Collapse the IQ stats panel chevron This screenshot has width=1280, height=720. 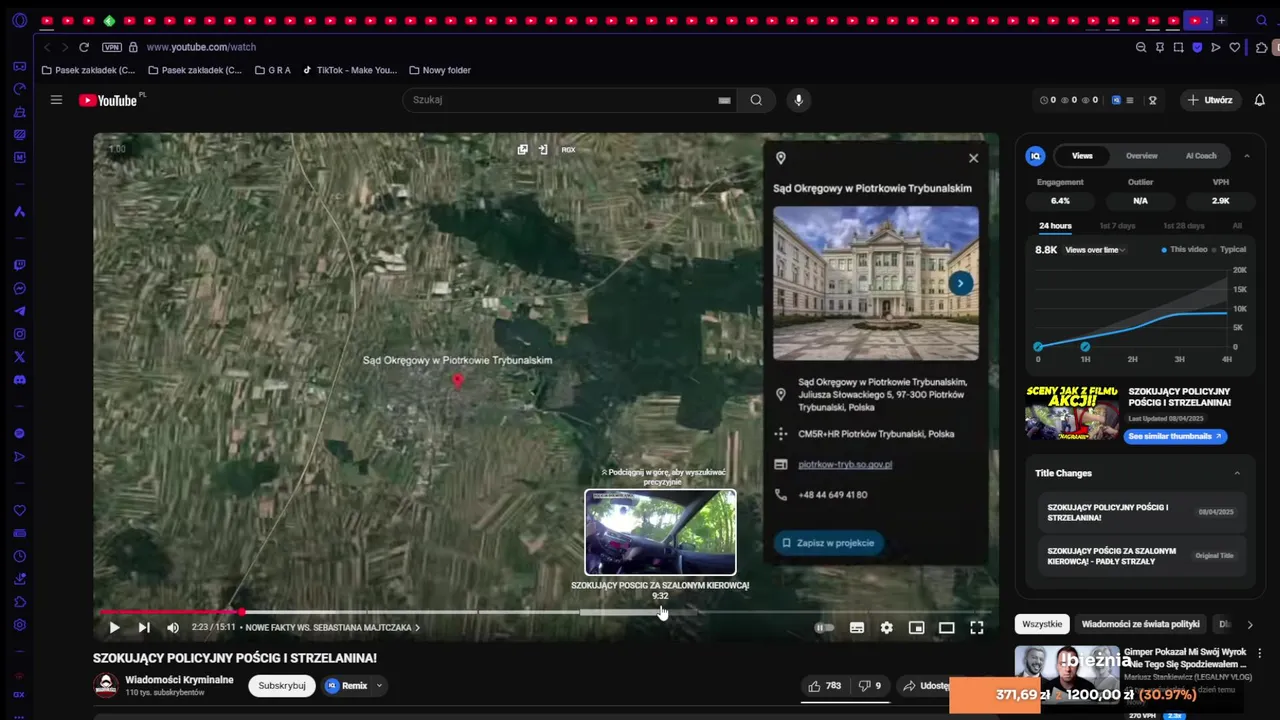coord(1247,156)
